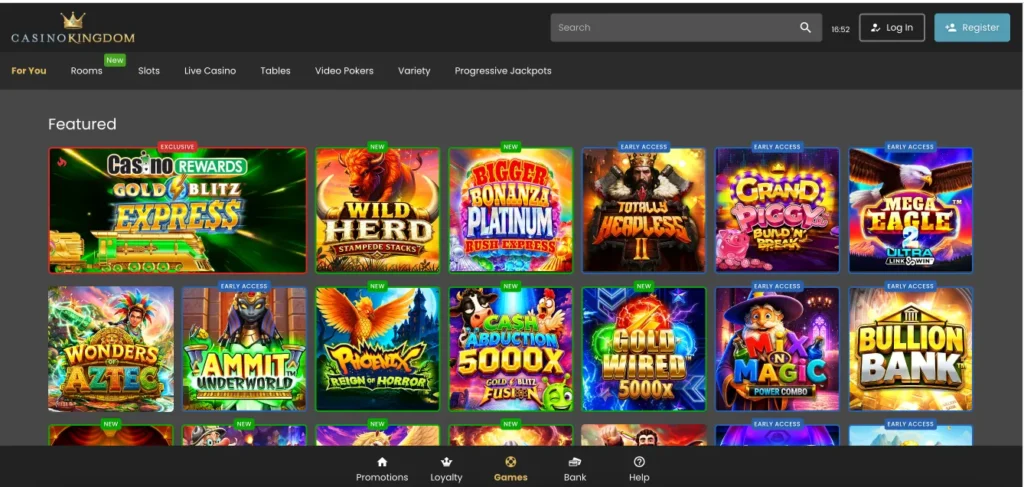Viewport: 1024px width, 487px height.
Task: Open the Progressive Jackpots tab
Action: coord(503,71)
